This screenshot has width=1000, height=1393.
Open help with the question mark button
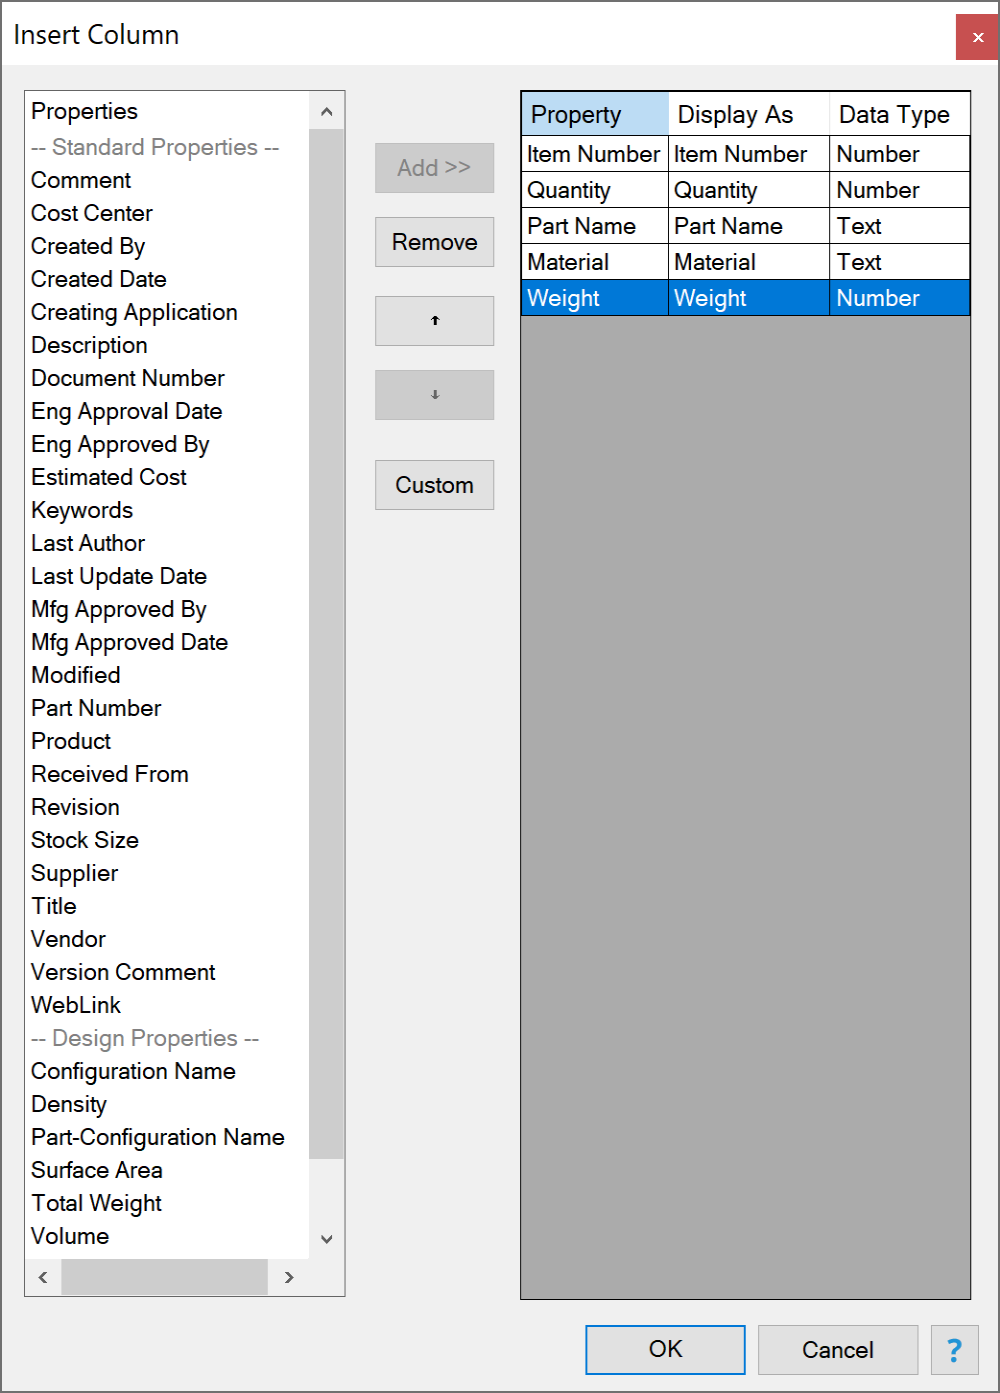pyautogui.click(x=954, y=1350)
